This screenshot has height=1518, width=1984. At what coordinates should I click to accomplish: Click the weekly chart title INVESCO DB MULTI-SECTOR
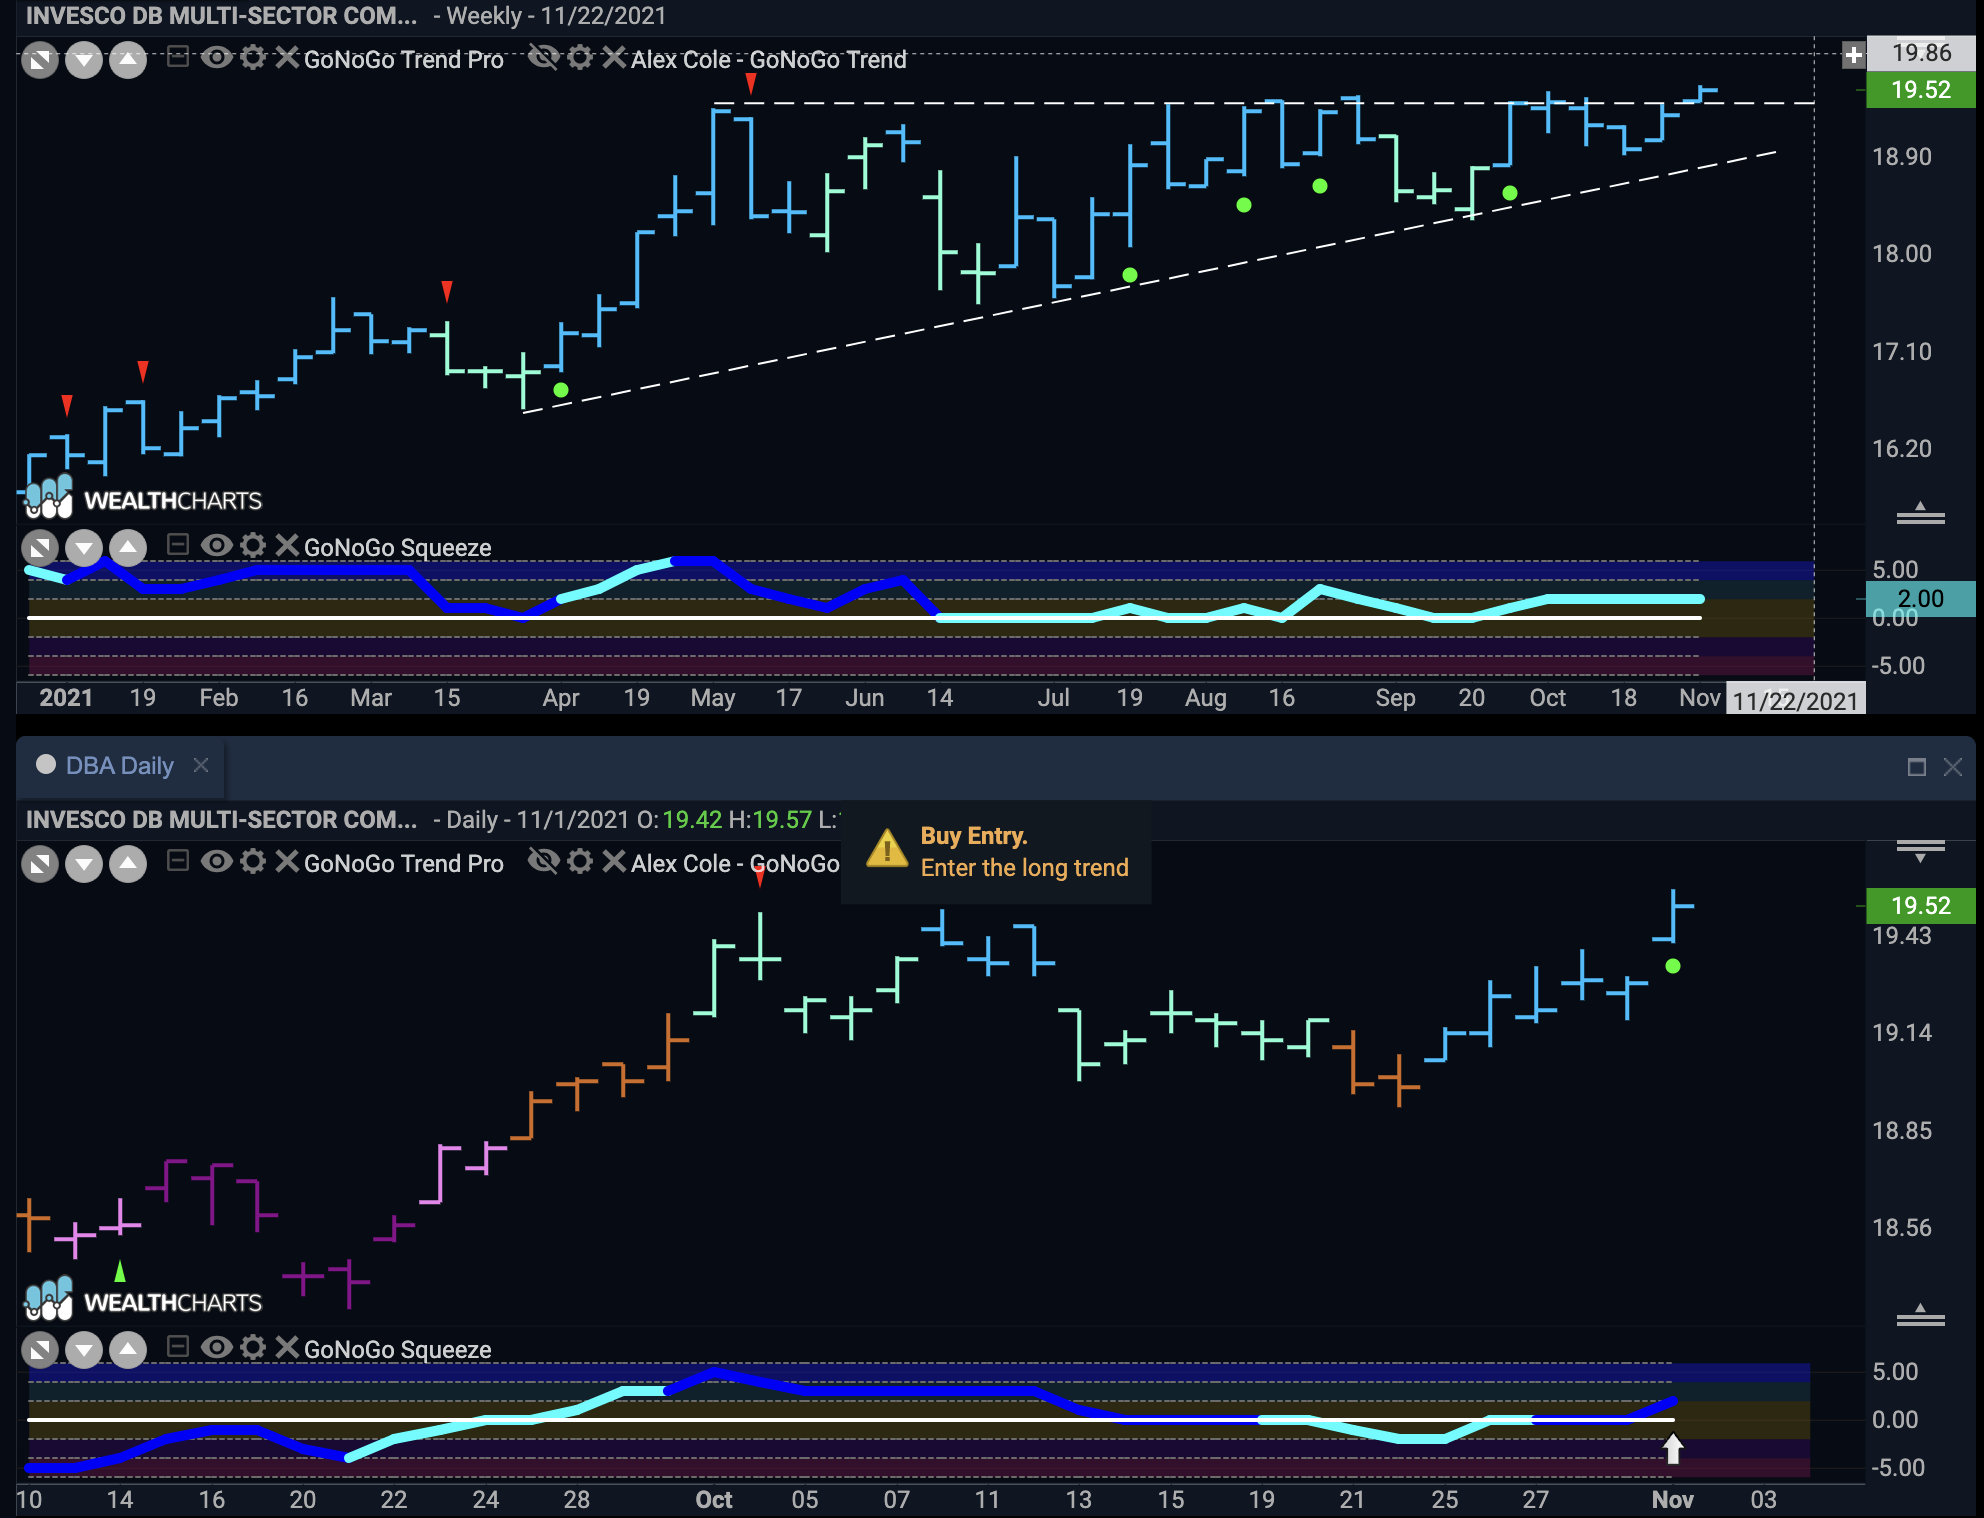(221, 16)
